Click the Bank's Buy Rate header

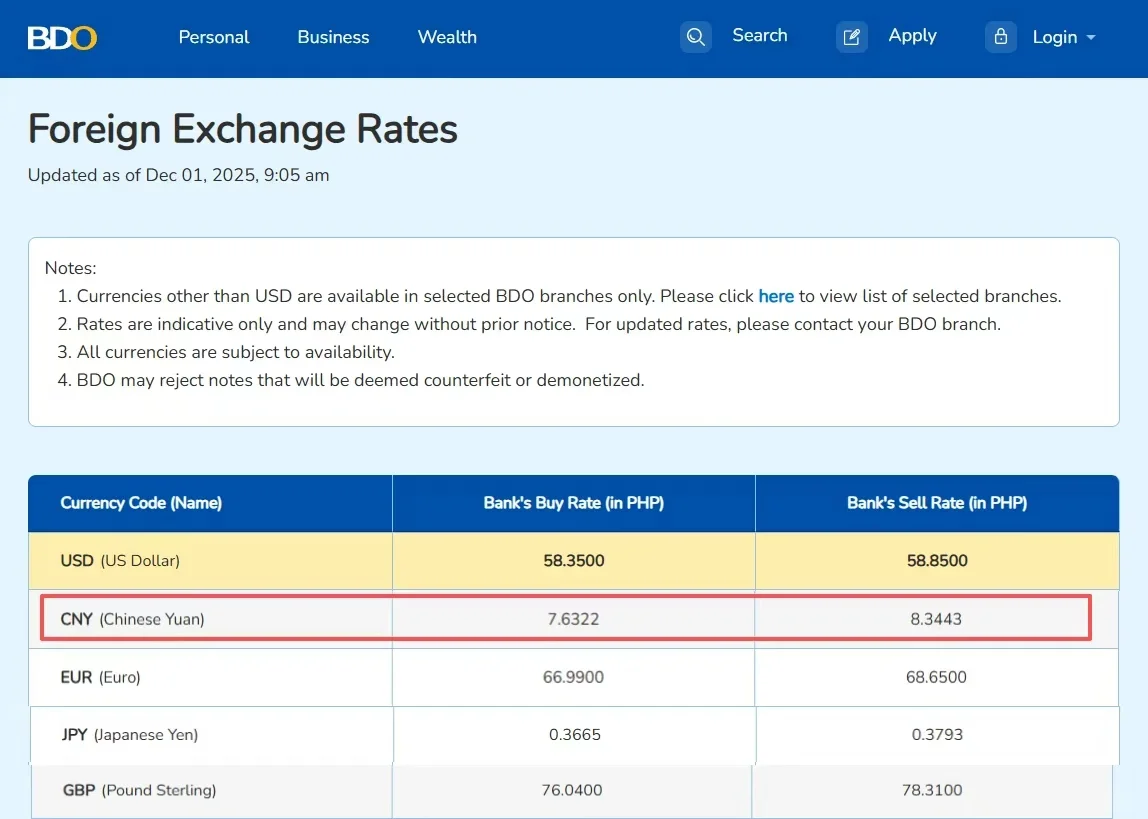pyautogui.click(x=574, y=503)
